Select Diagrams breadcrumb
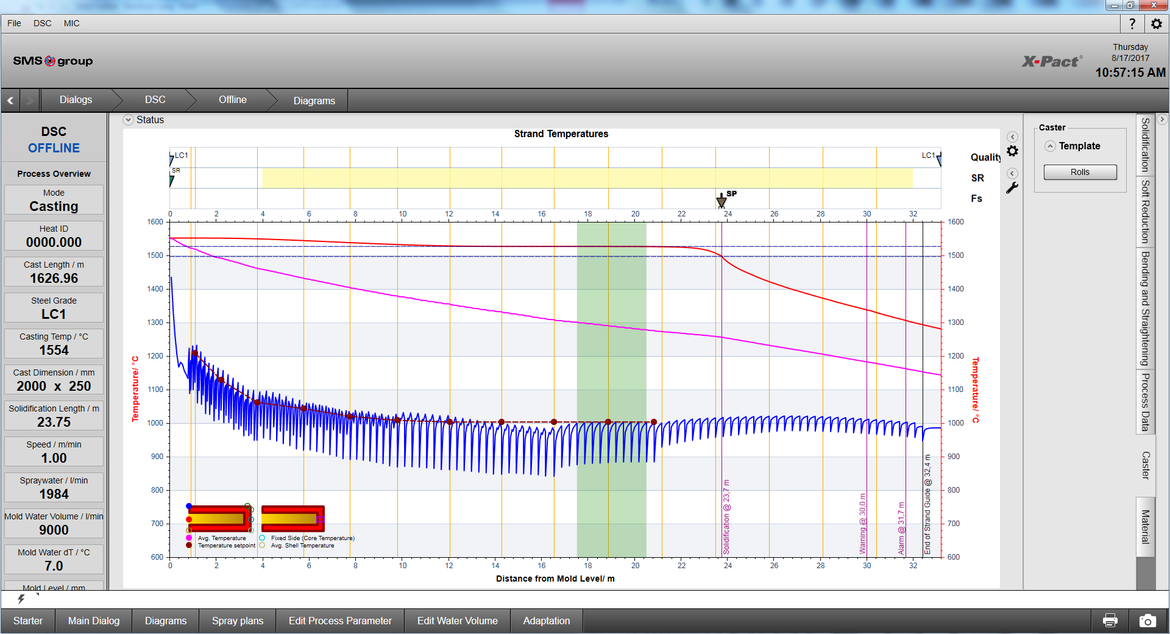Screen dimensions: 1170x634 click(314, 100)
